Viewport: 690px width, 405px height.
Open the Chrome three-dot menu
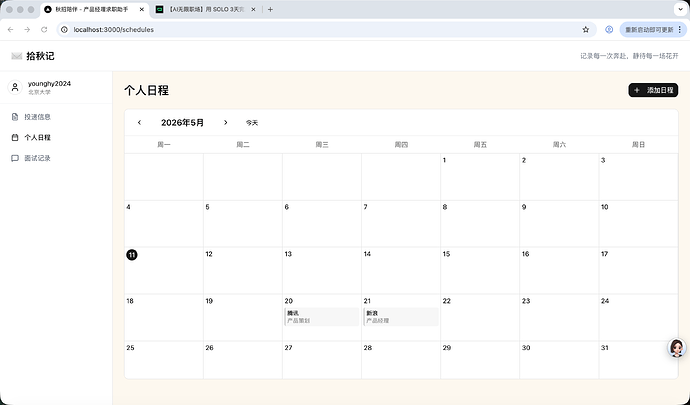tap(680, 29)
